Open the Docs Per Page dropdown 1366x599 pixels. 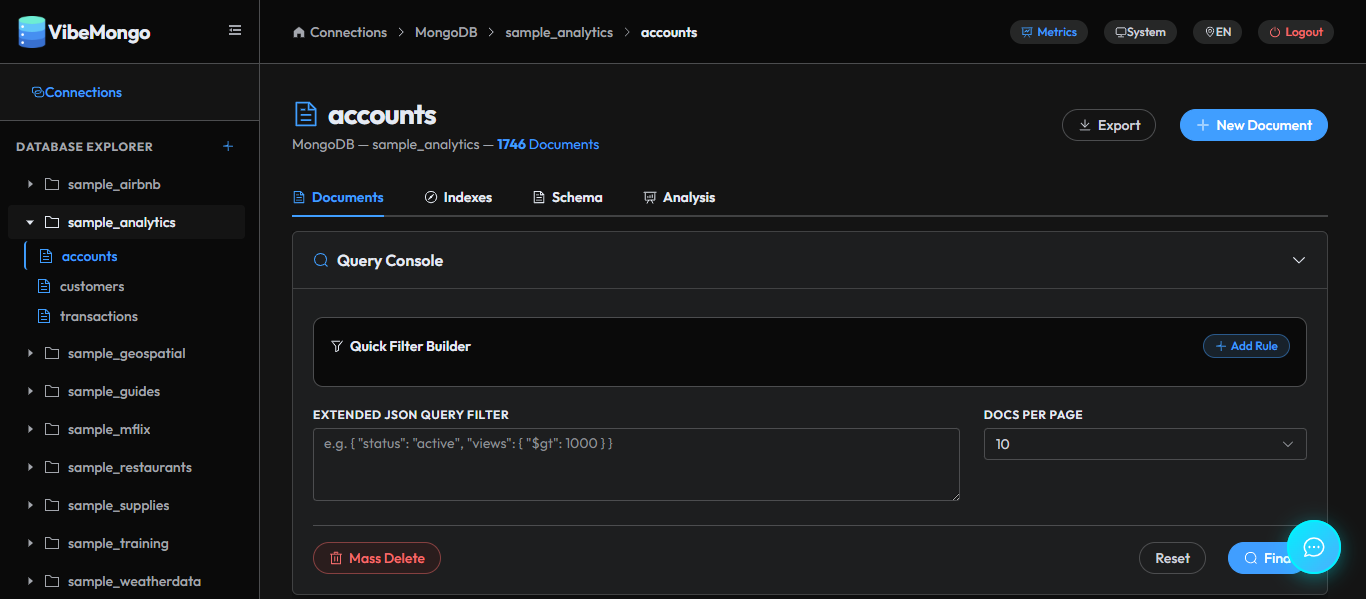tap(1145, 444)
